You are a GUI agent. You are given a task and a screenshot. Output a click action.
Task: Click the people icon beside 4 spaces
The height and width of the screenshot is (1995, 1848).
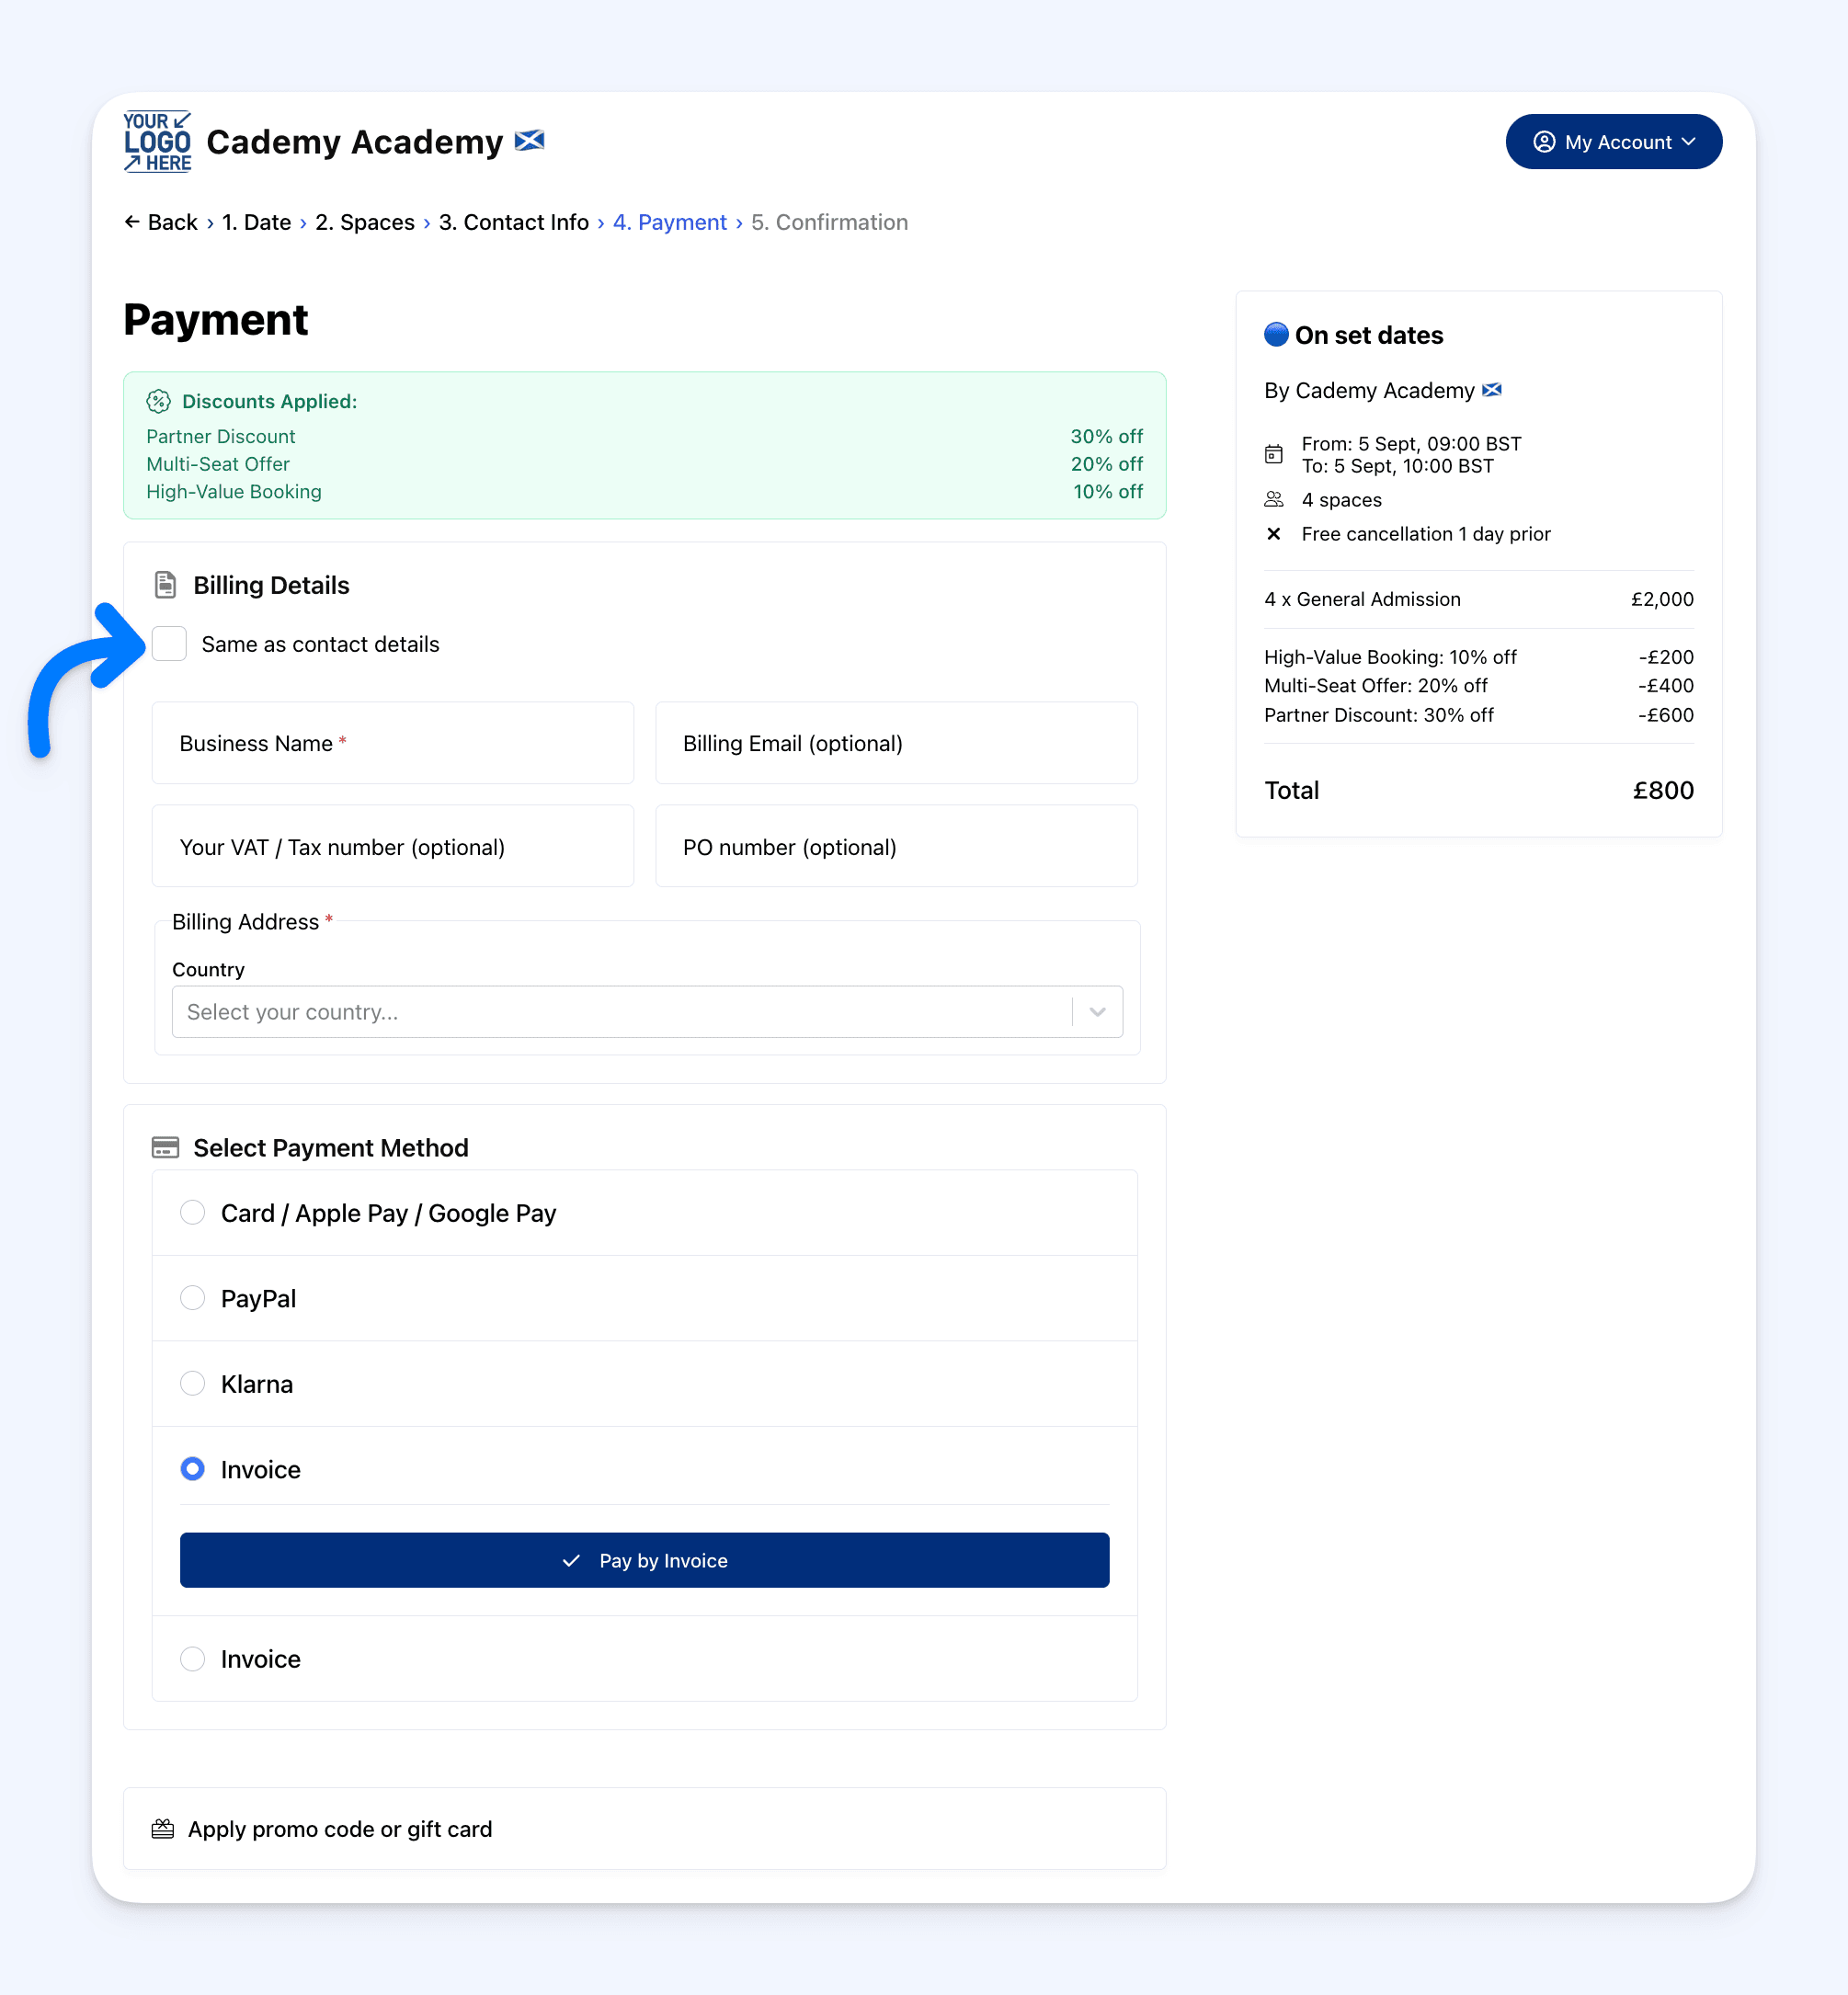pos(1273,499)
